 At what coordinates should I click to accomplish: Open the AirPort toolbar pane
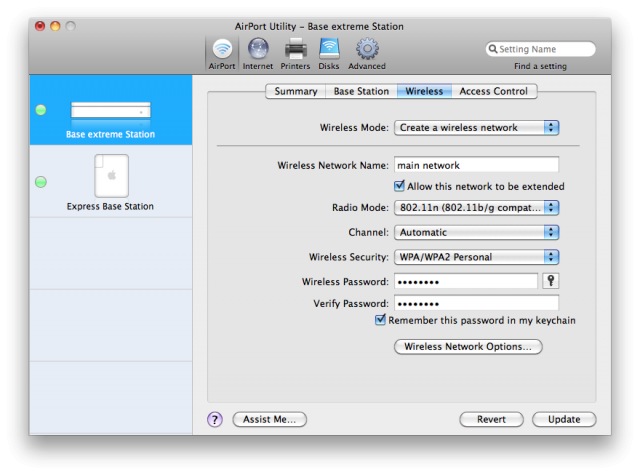coord(222,53)
